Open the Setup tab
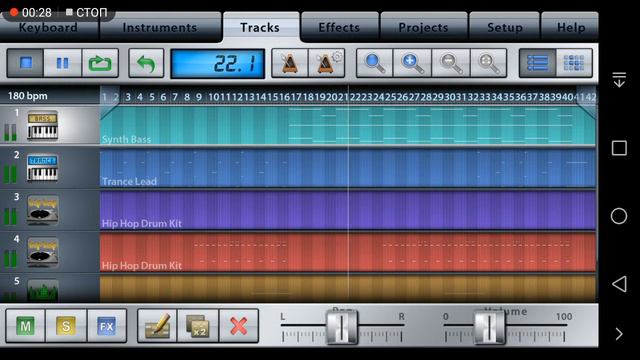Screen dimensions: 640x360 pyautogui.click(x=504, y=28)
